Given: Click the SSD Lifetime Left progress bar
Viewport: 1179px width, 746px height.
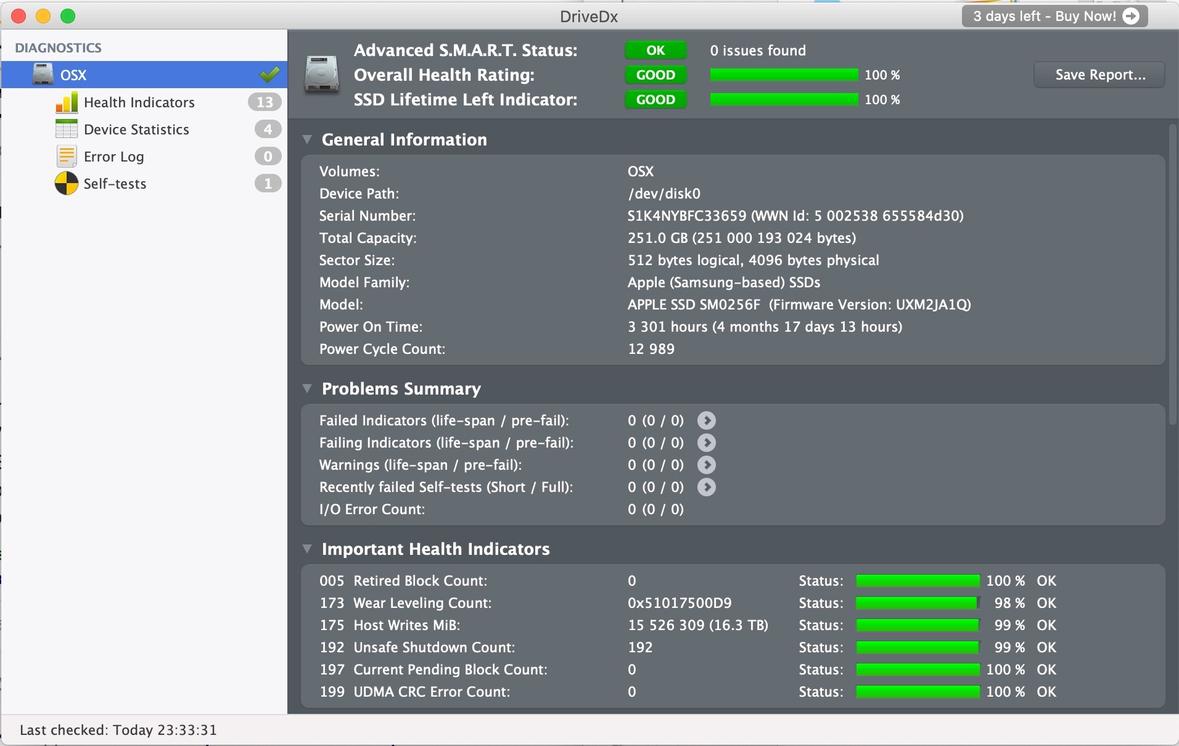Looking at the screenshot, I should point(783,99).
